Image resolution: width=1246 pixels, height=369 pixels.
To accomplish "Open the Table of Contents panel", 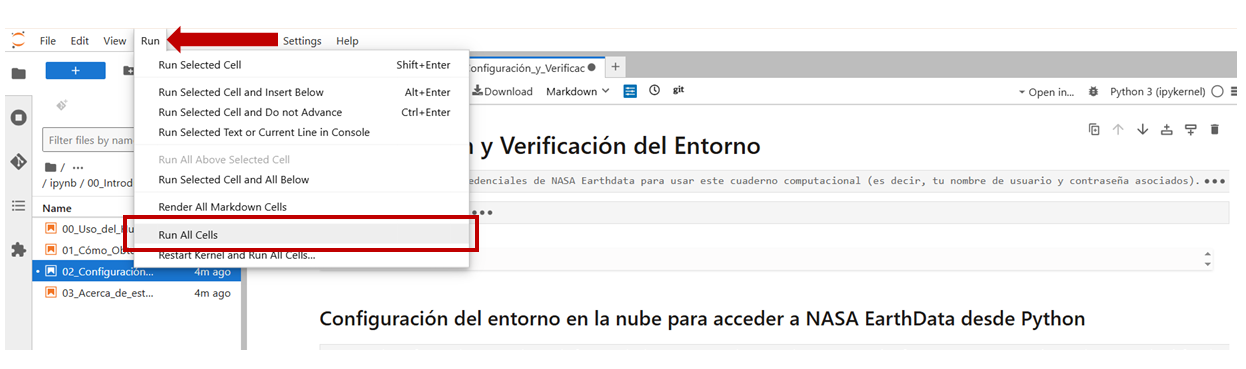I will [x=18, y=206].
